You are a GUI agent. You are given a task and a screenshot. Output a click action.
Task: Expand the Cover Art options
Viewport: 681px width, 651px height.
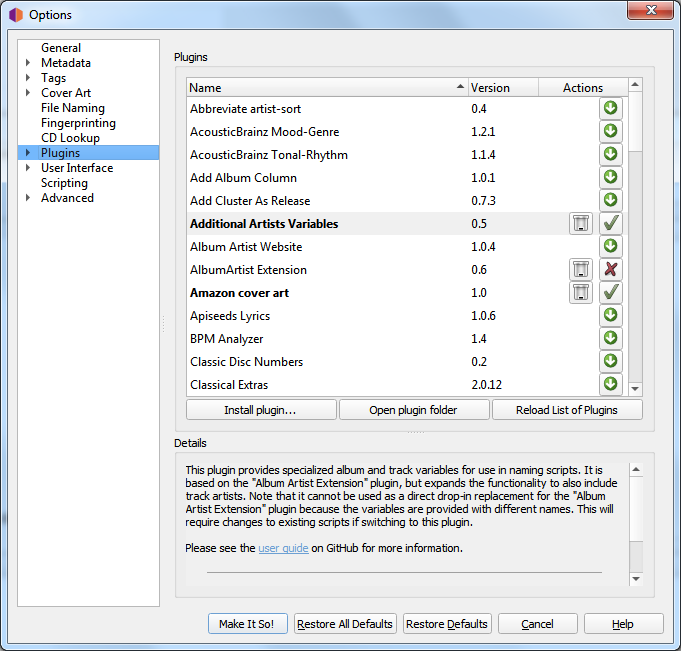click(x=28, y=93)
